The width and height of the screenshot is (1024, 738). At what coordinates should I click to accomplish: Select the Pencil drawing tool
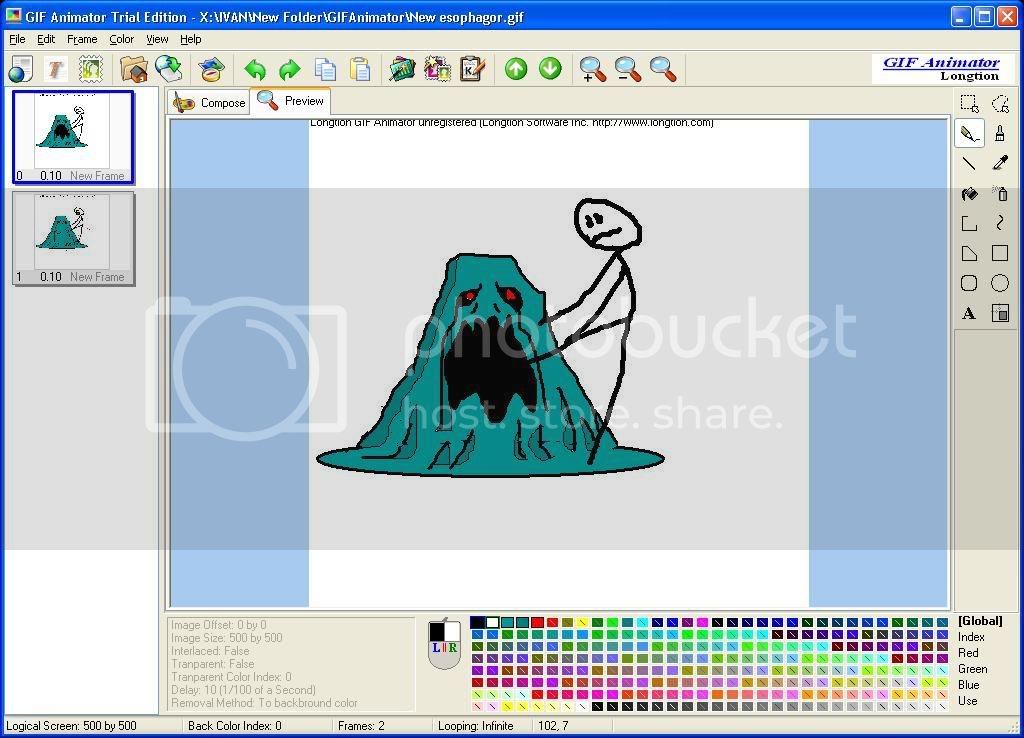(969, 133)
